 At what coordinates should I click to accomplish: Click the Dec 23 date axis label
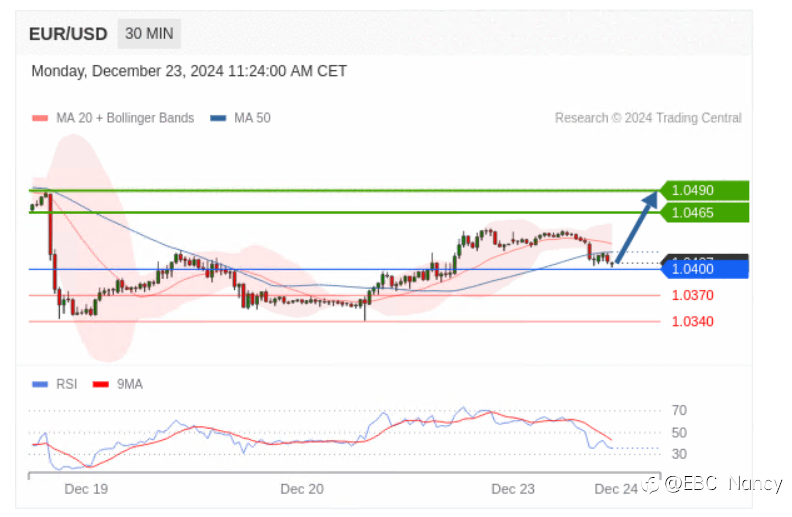513,489
